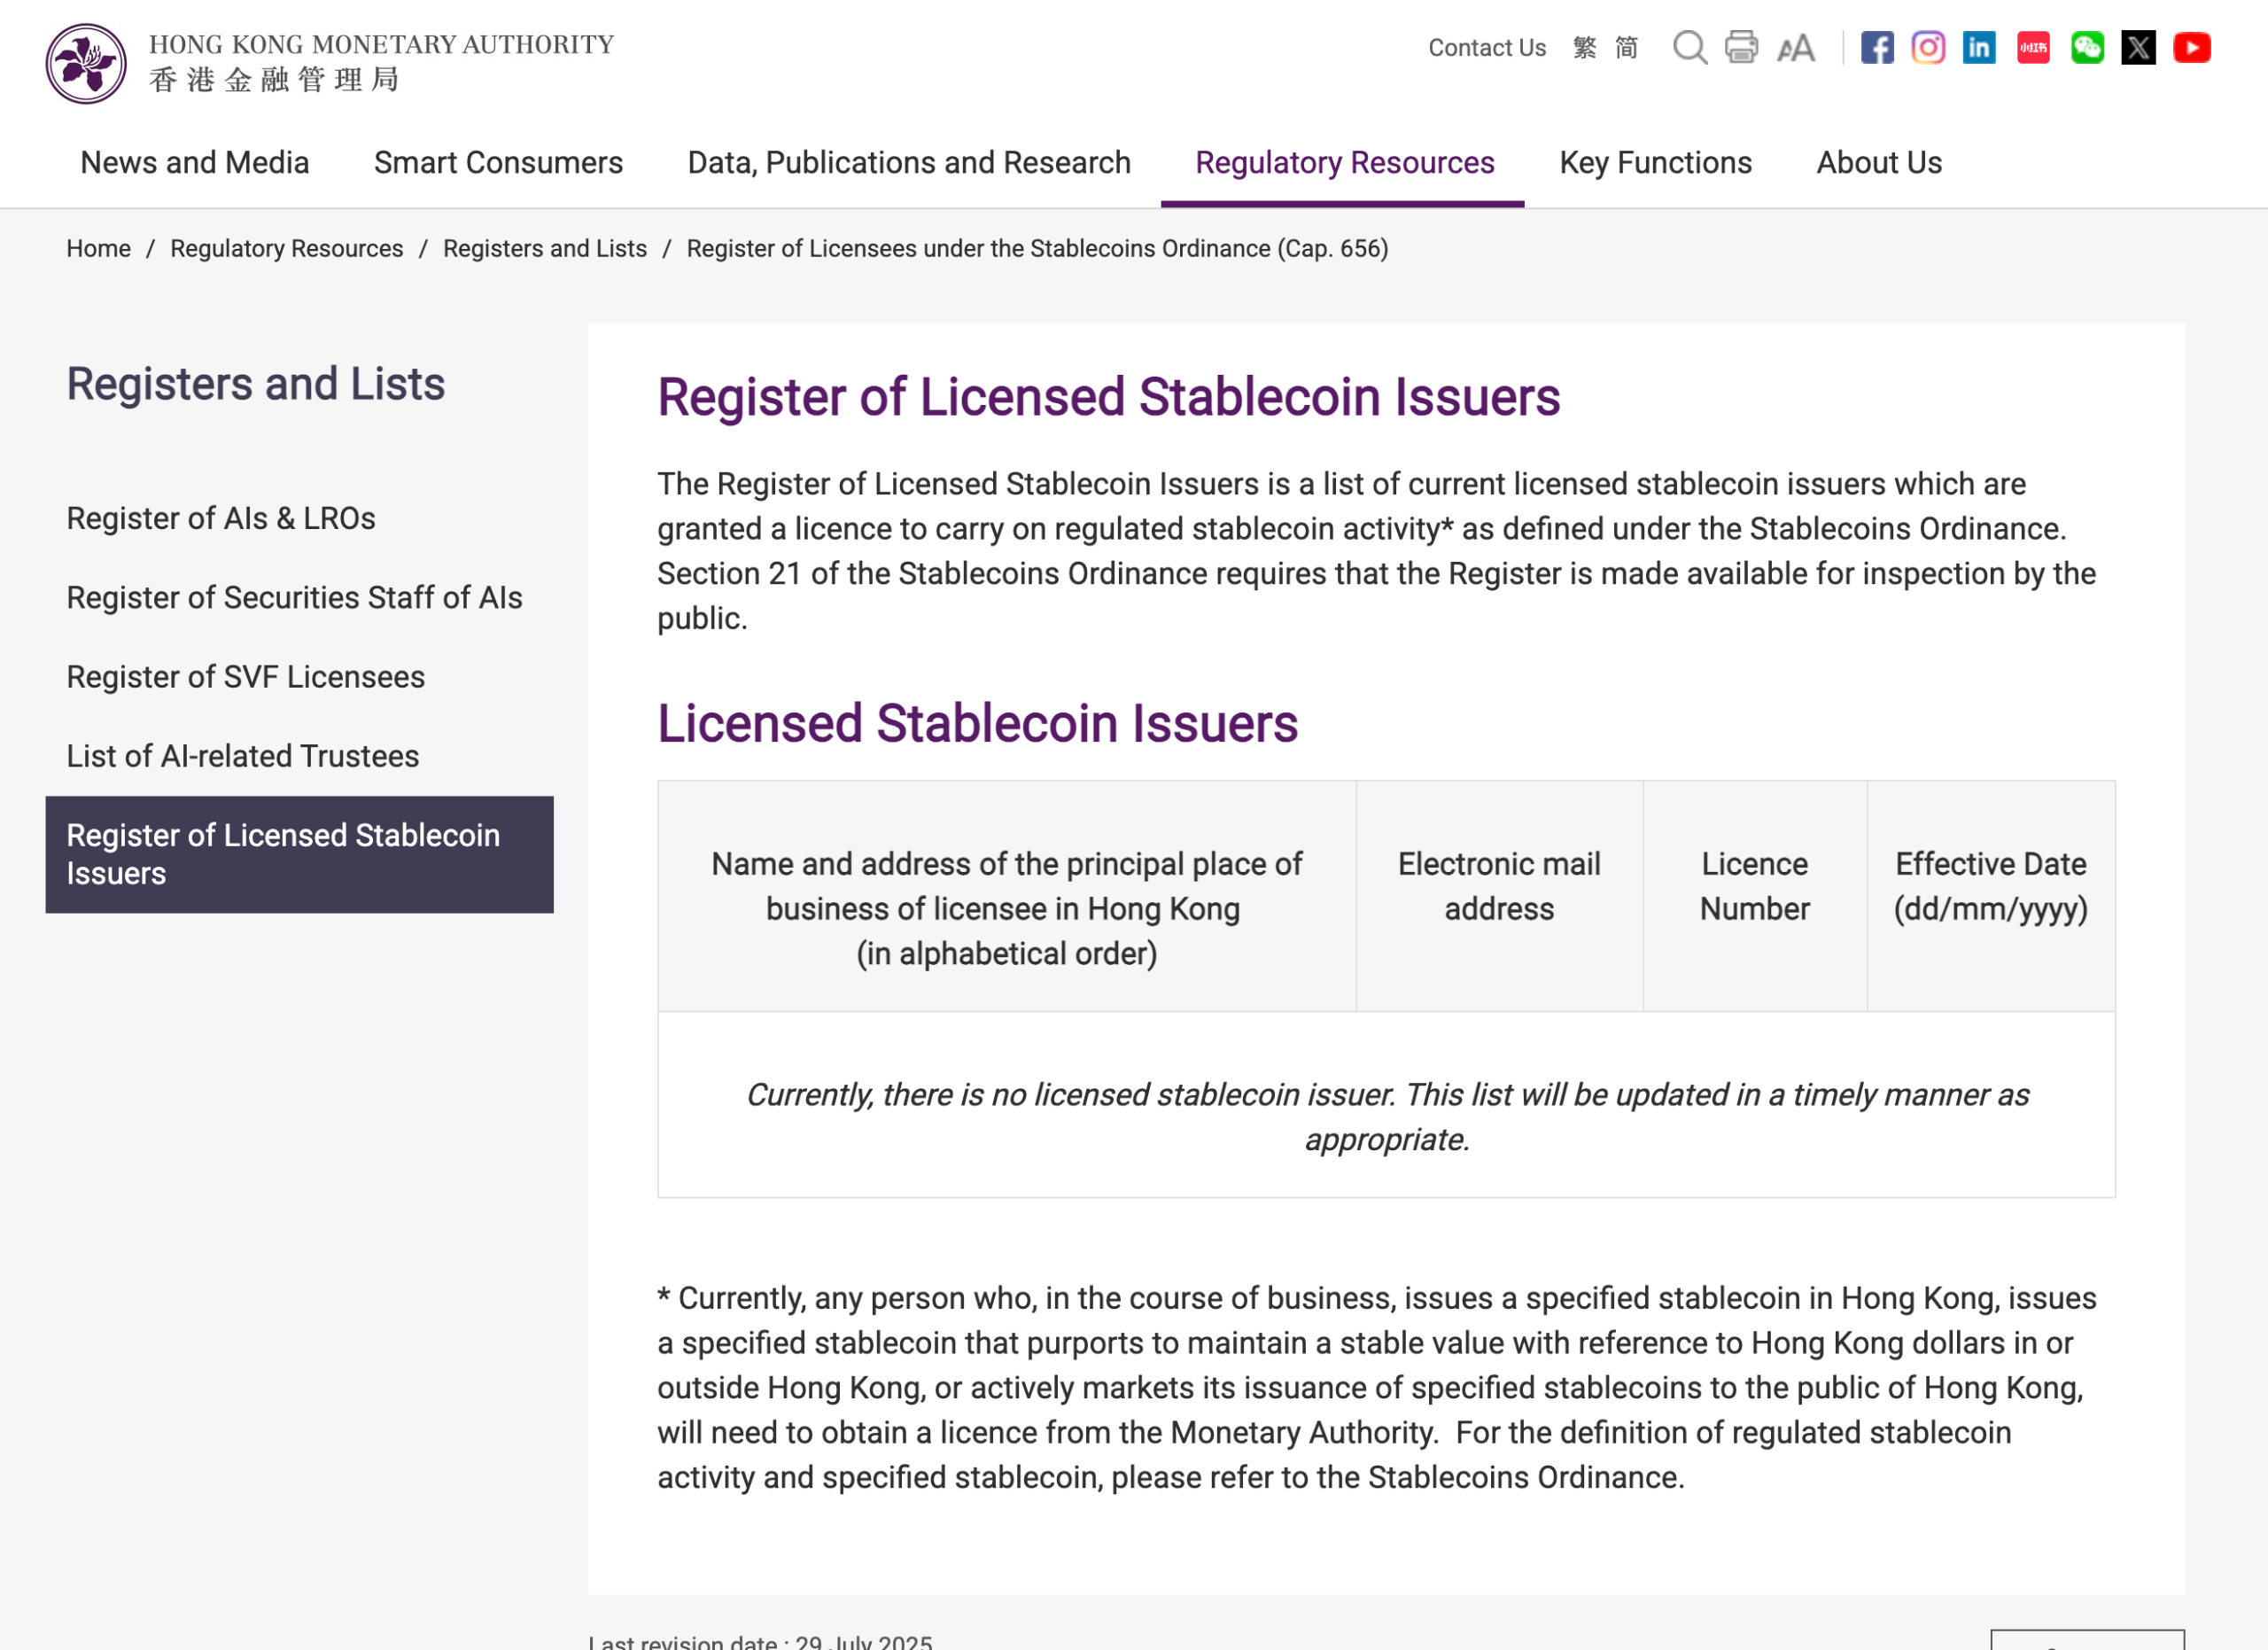Open the Xiaohongshu social media icon
Screen dimensions: 2268x1650
point(2033,48)
